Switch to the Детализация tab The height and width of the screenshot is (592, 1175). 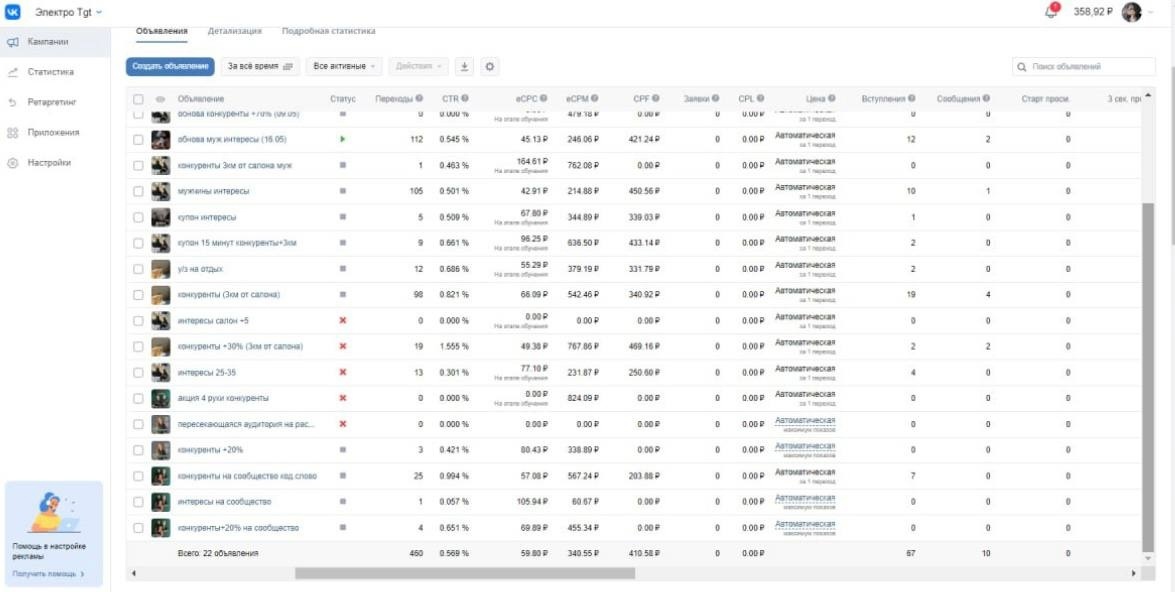[x=235, y=31]
